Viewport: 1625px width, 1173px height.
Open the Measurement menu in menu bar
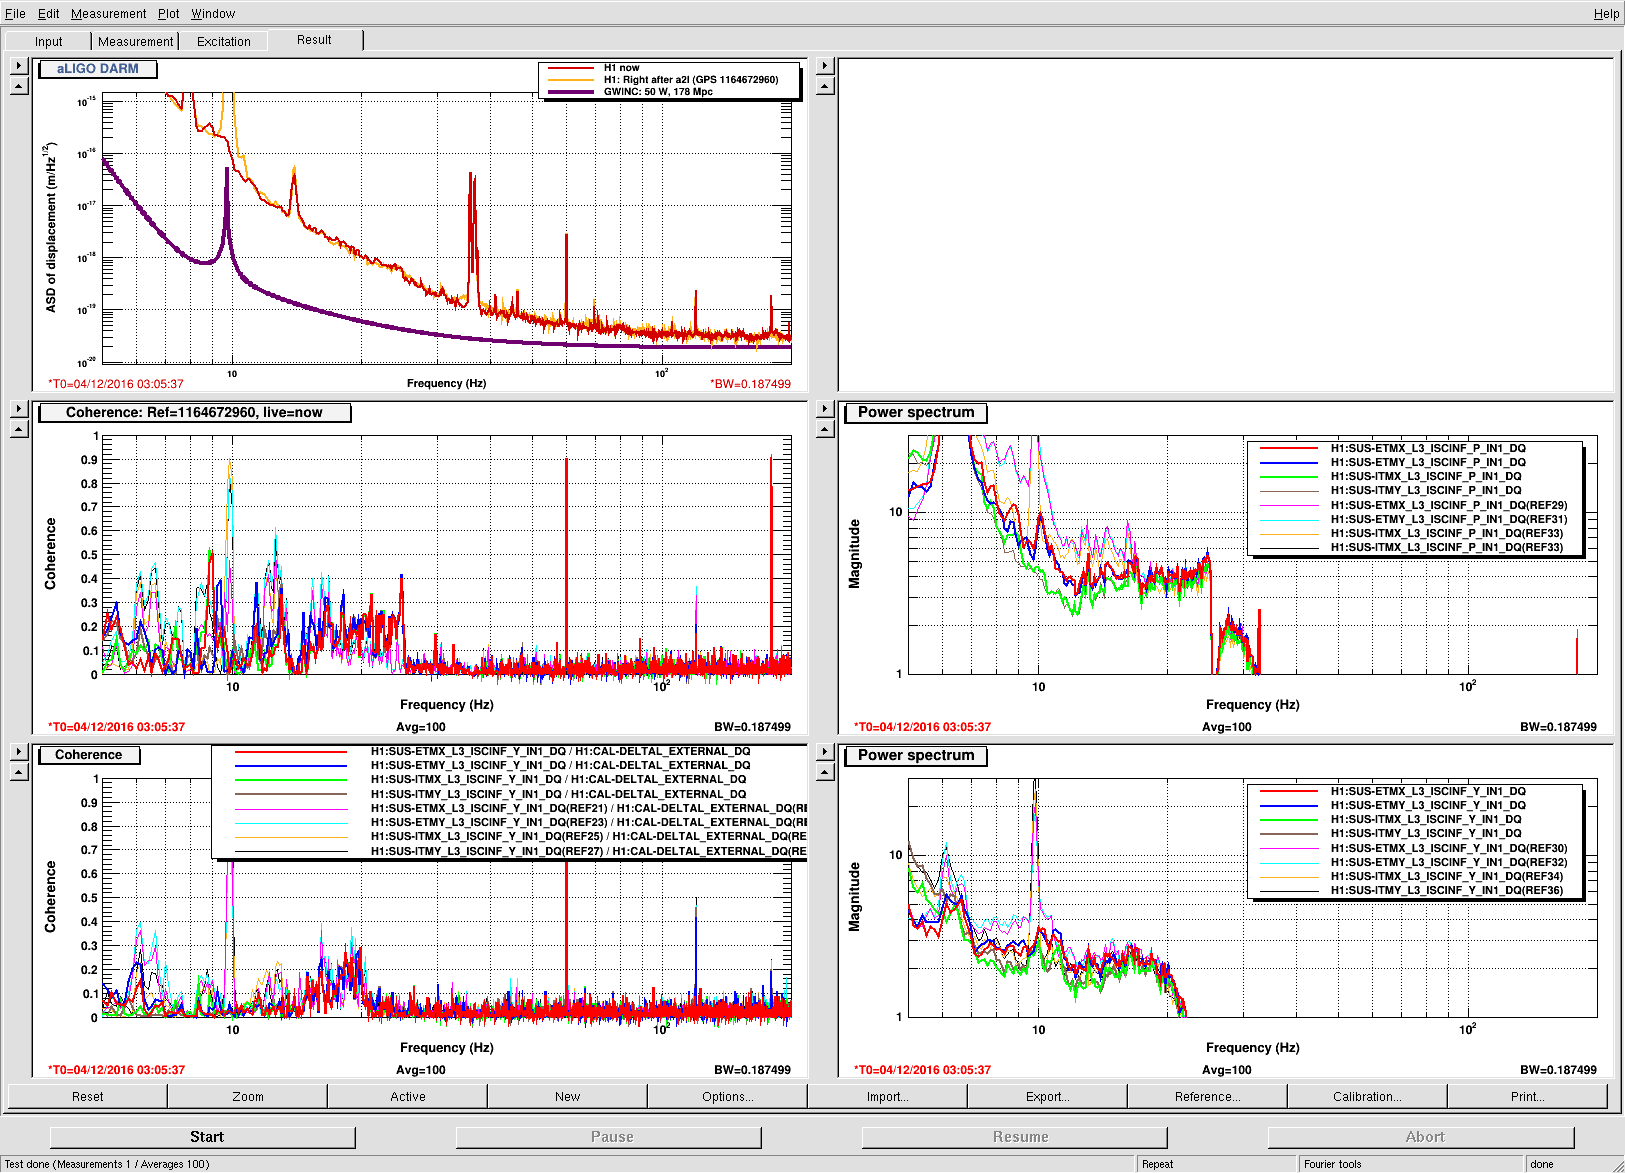(108, 14)
